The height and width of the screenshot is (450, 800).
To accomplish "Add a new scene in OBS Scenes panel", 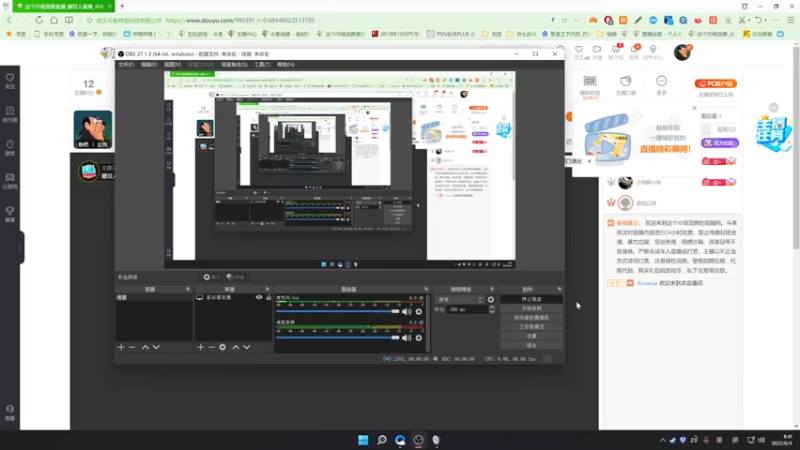I will (x=121, y=347).
